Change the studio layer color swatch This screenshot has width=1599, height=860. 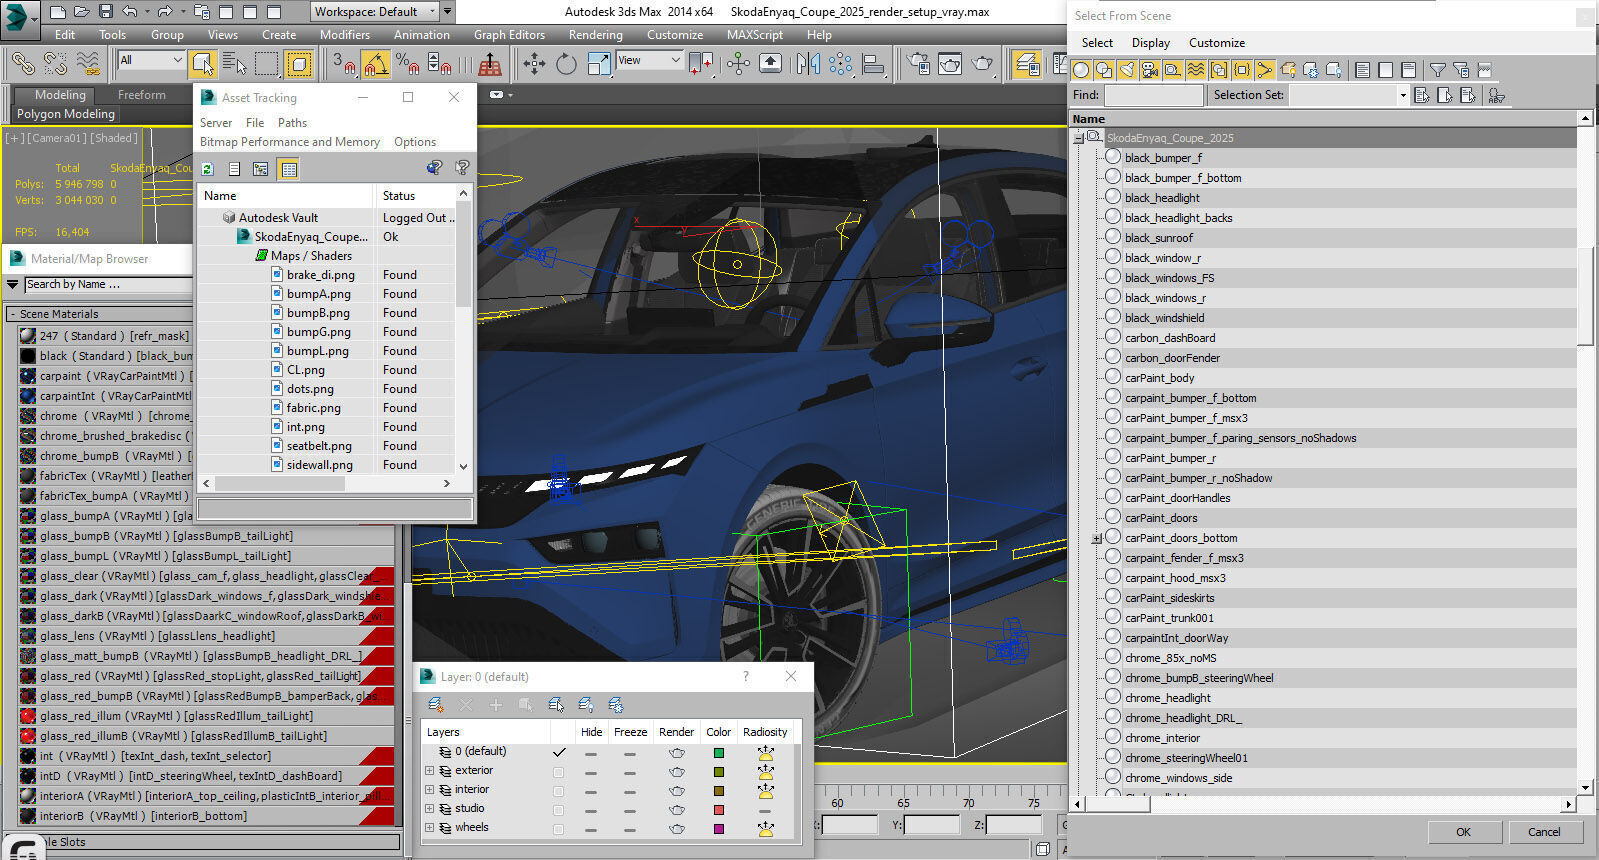click(718, 809)
